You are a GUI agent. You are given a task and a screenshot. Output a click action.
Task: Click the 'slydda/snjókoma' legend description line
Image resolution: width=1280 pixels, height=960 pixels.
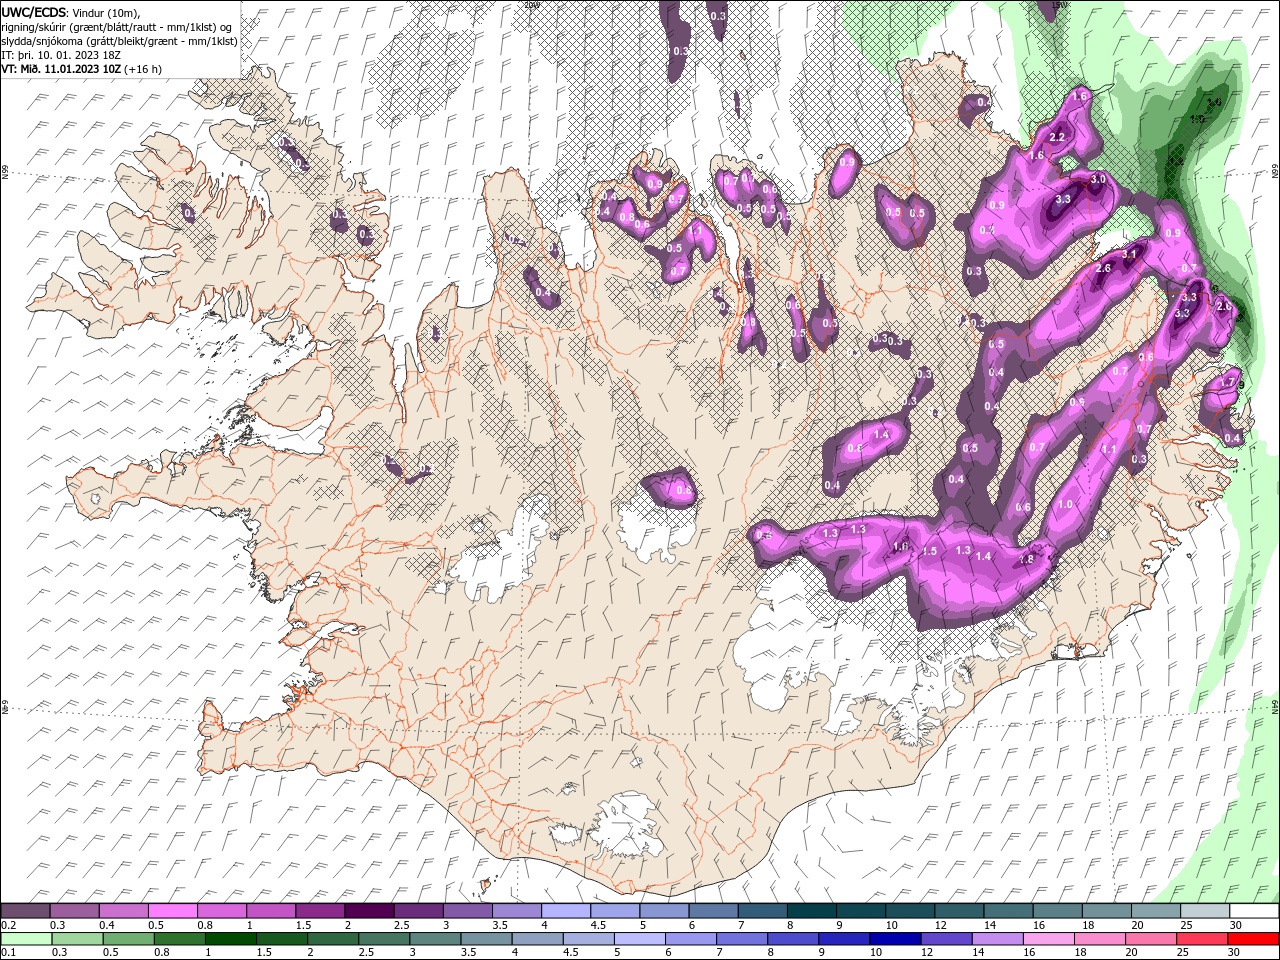[x=119, y=41]
